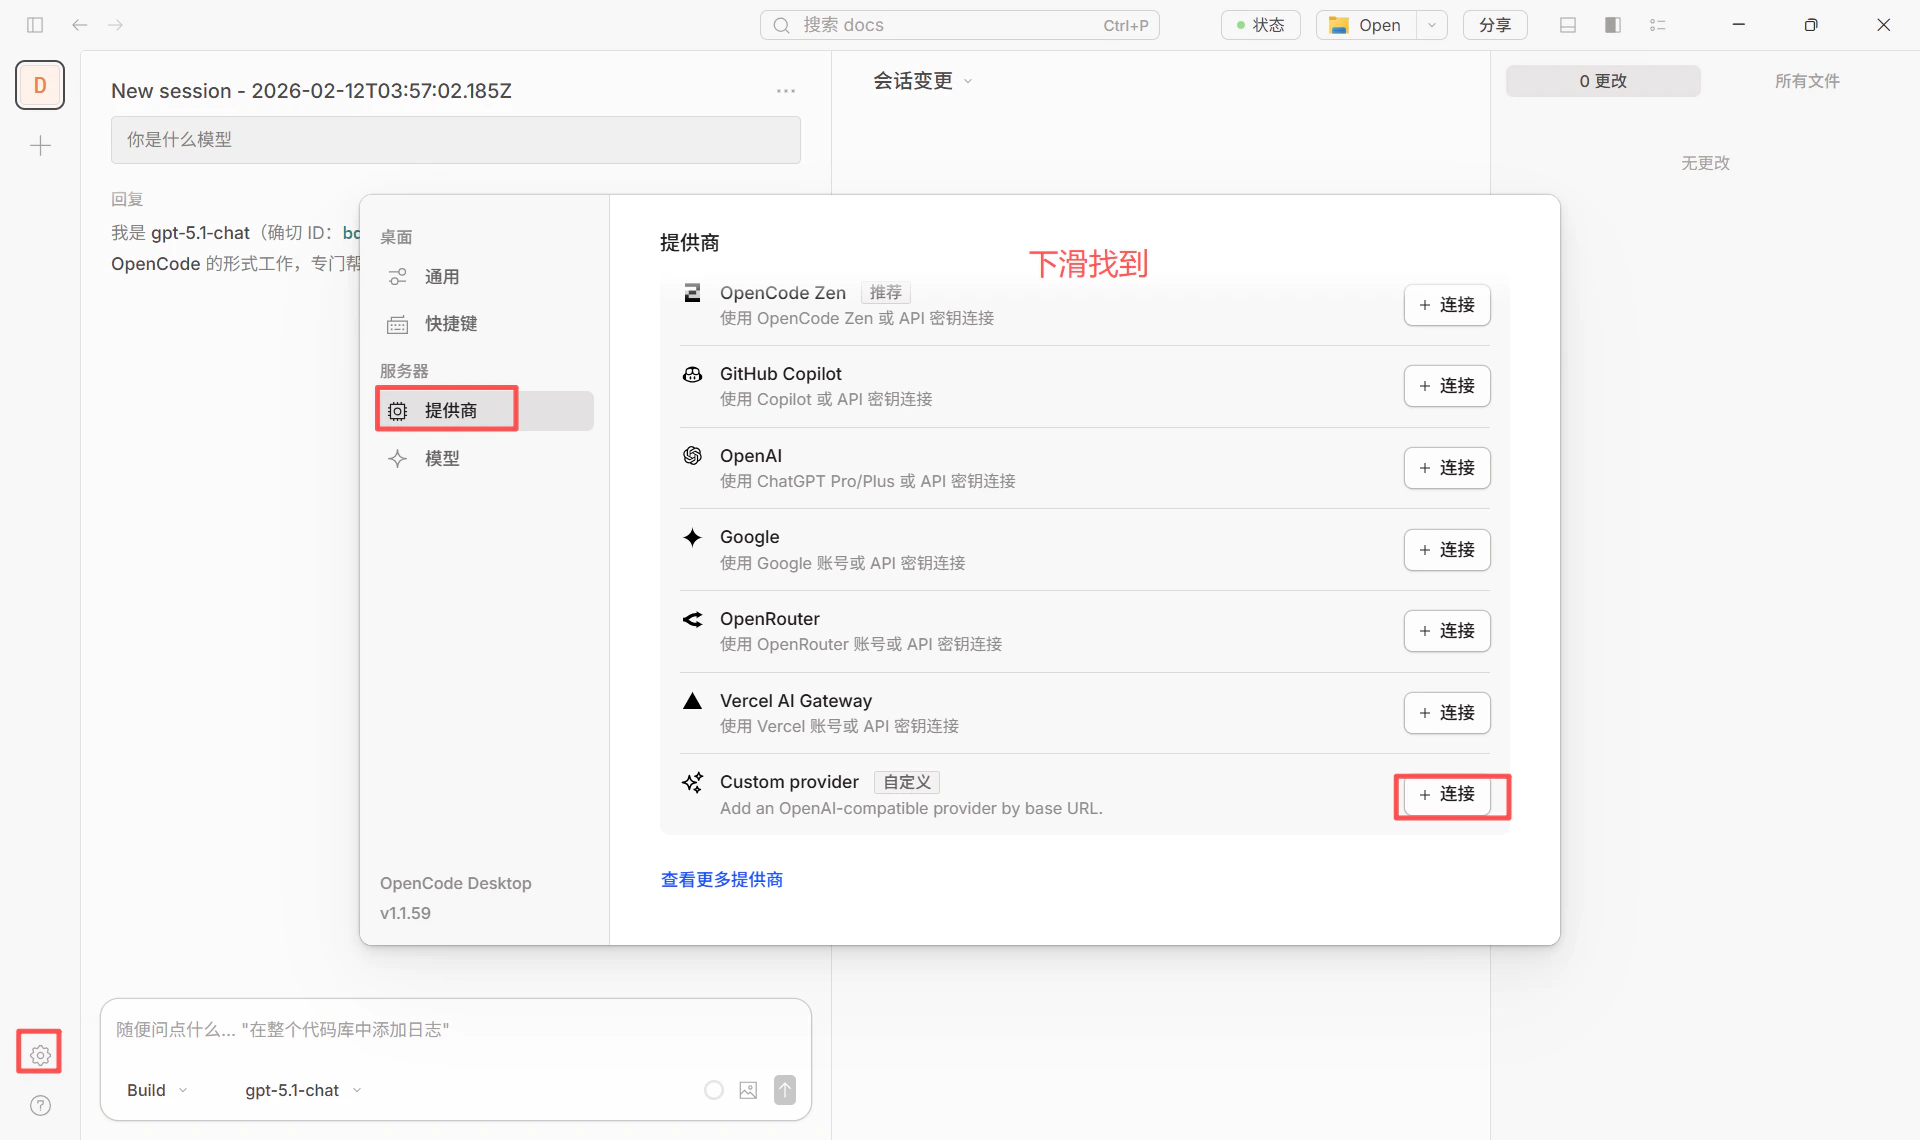Open 查看更多提供商 link
Image resolution: width=1920 pixels, height=1140 pixels.
[721, 879]
